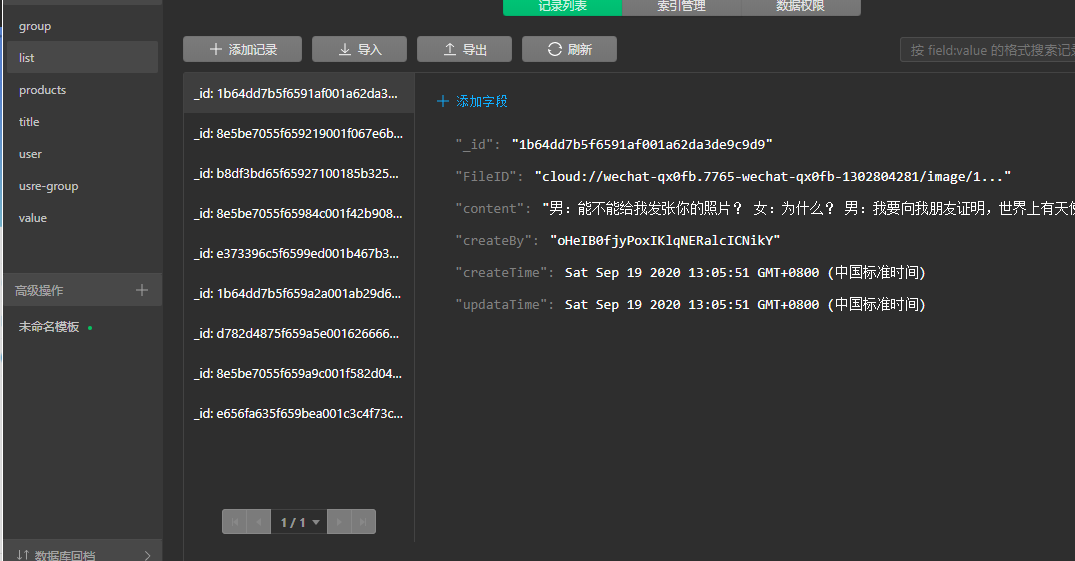1075x561 pixels.
Task: Click the _id field value
Action: (642, 144)
